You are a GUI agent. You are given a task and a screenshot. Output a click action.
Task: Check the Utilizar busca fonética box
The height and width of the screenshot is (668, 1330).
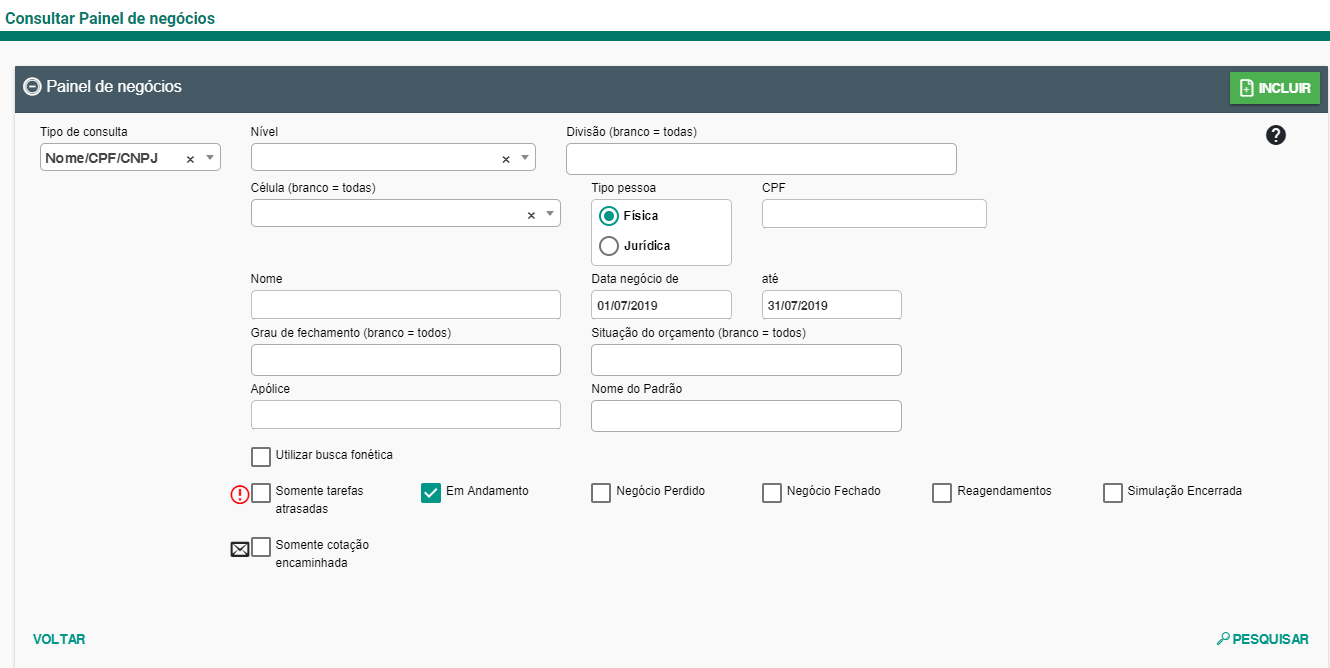(261, 457)
